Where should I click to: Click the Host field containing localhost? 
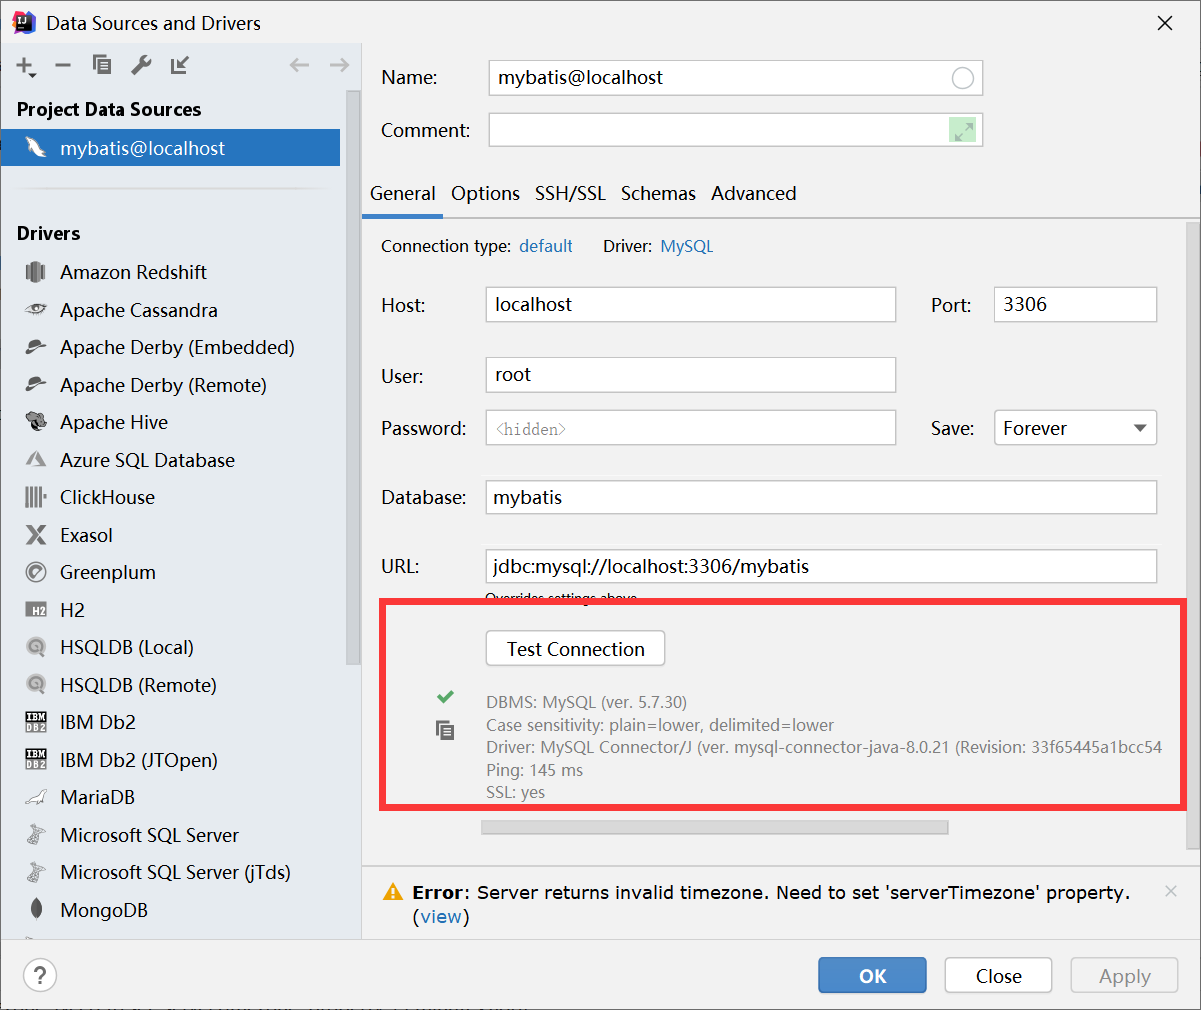point(690,305)
